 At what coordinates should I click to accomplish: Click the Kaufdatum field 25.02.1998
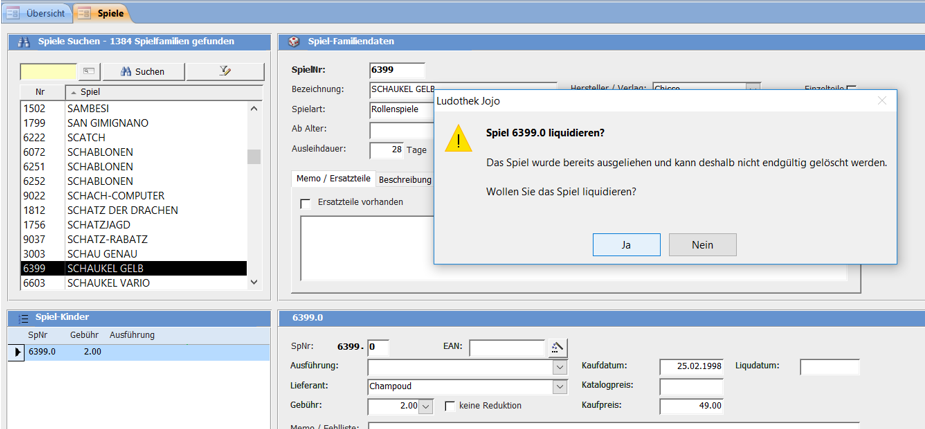coord(691,366)
